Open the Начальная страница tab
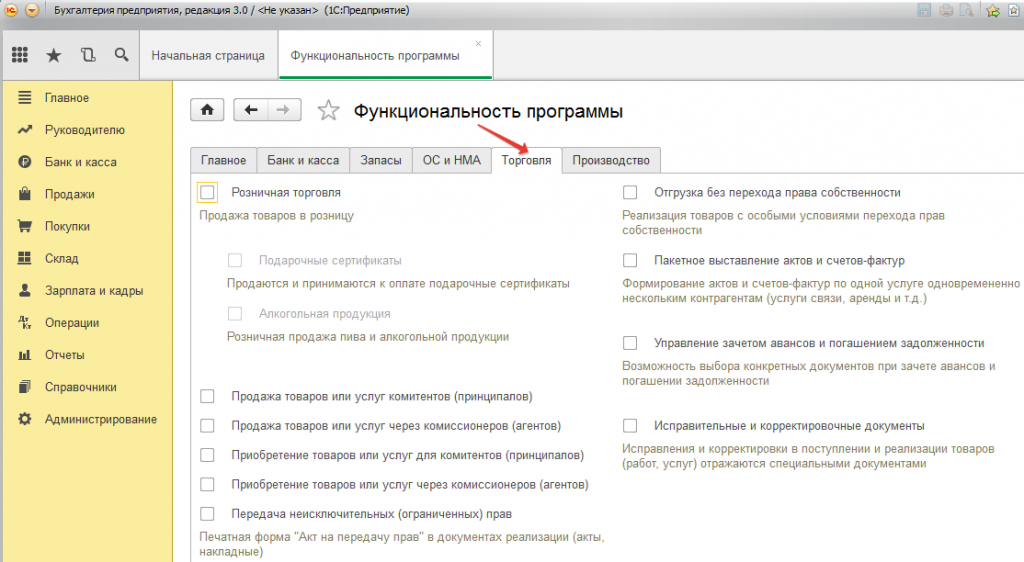 pyautogui.click(x=208, y=56)
